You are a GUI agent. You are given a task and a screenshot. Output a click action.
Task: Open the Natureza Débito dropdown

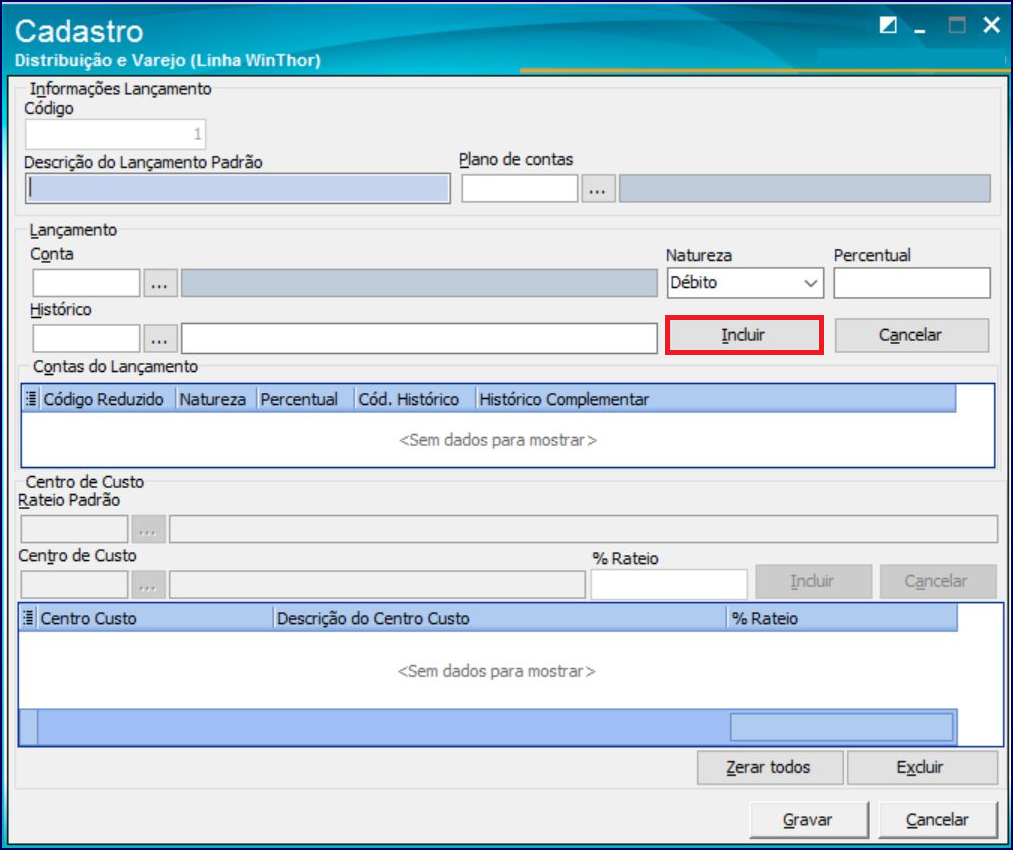[x=745, y=283]
